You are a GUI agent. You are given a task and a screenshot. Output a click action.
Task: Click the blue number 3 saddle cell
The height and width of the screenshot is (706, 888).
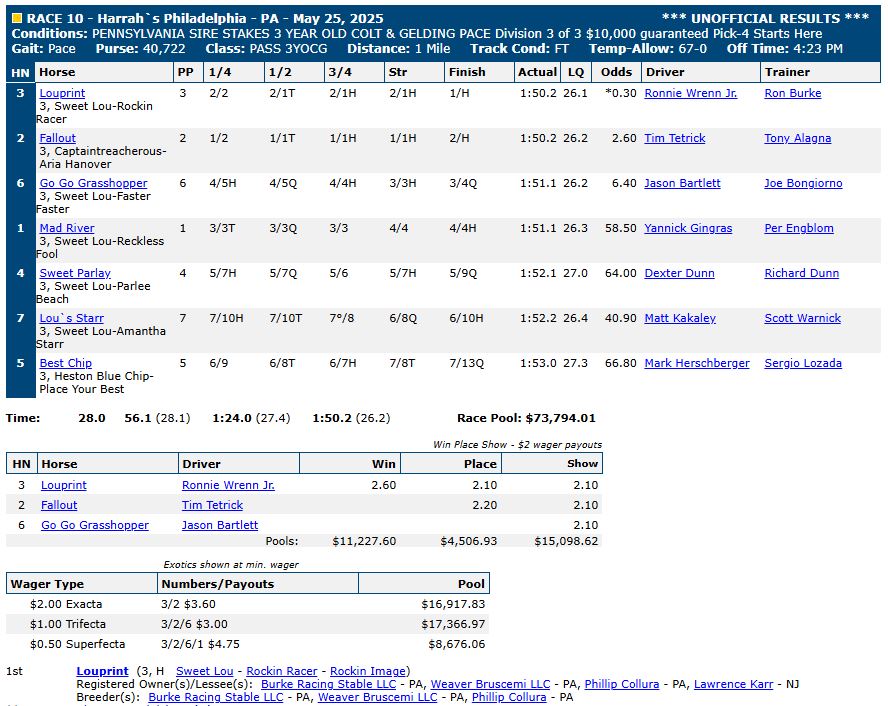20,93
